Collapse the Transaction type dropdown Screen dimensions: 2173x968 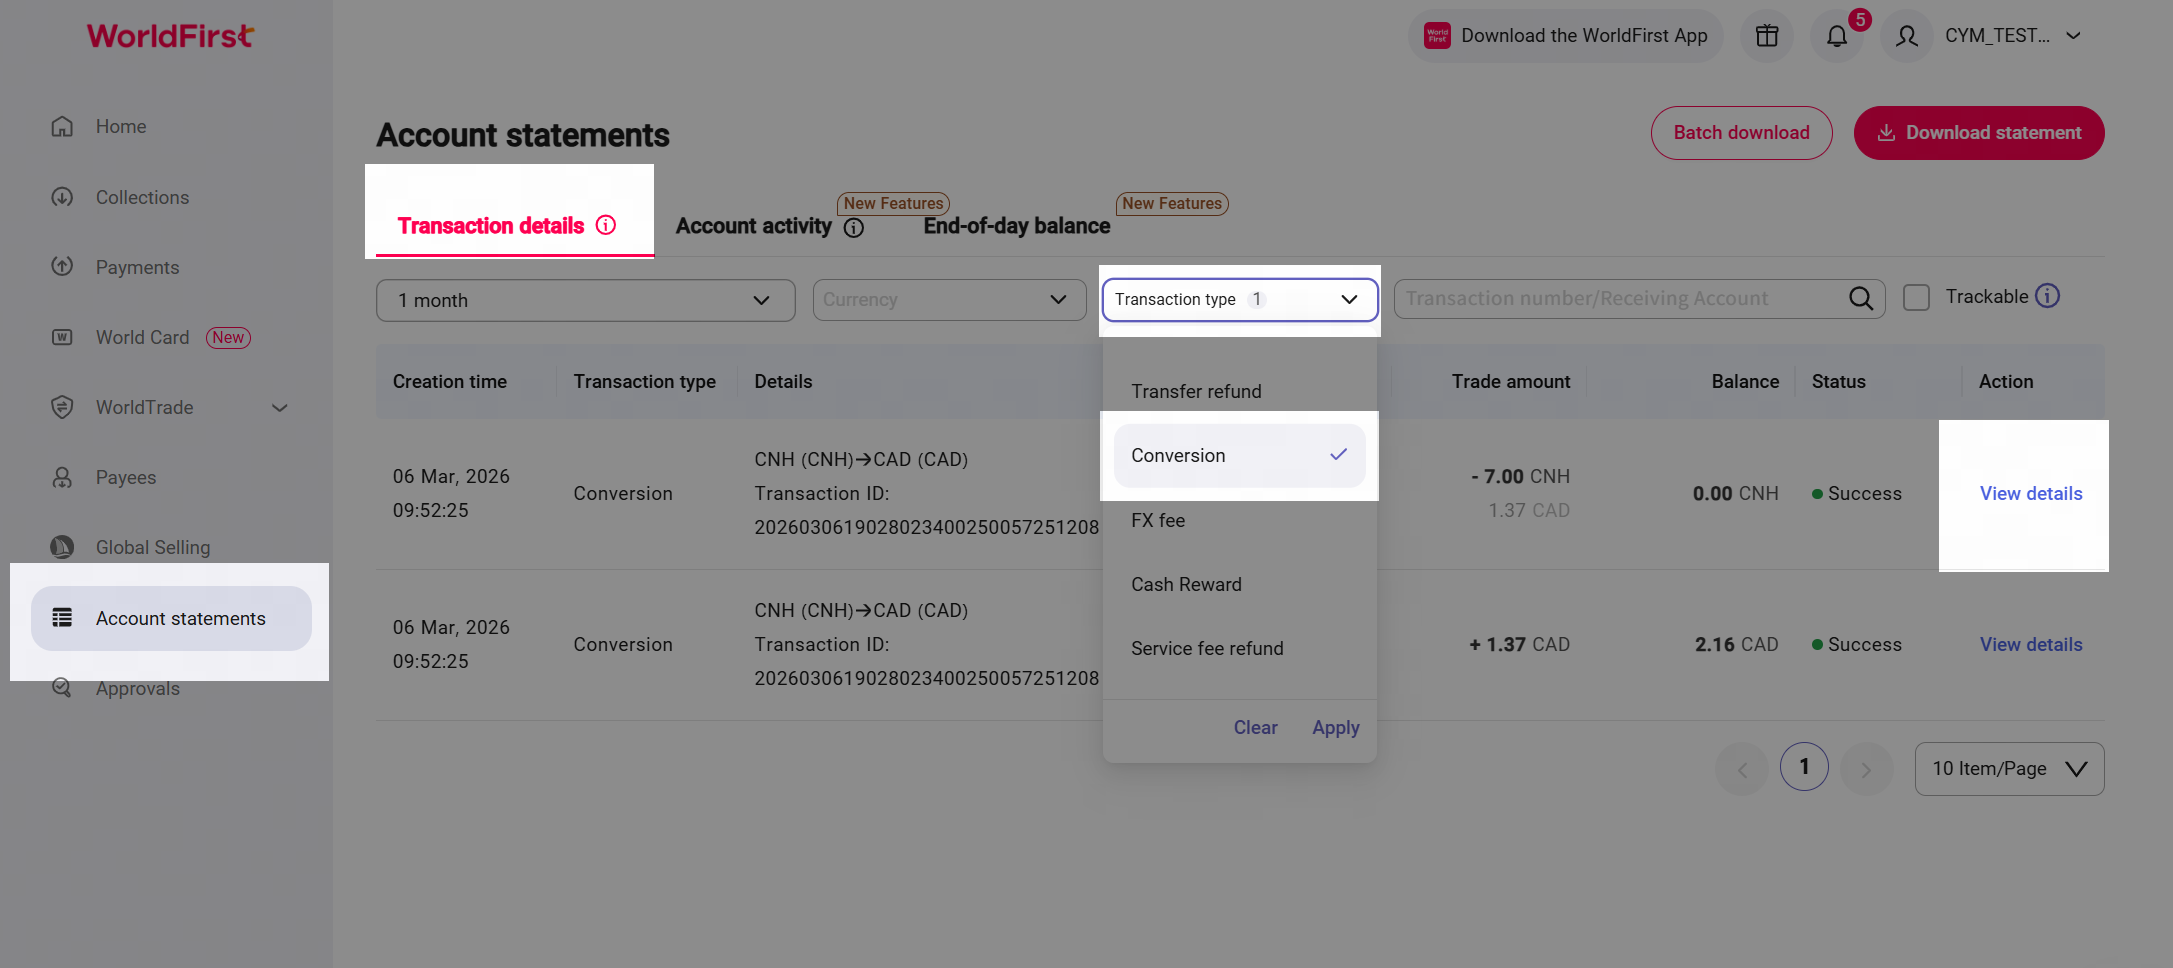pyautogui.click(x=1240, y=300)
